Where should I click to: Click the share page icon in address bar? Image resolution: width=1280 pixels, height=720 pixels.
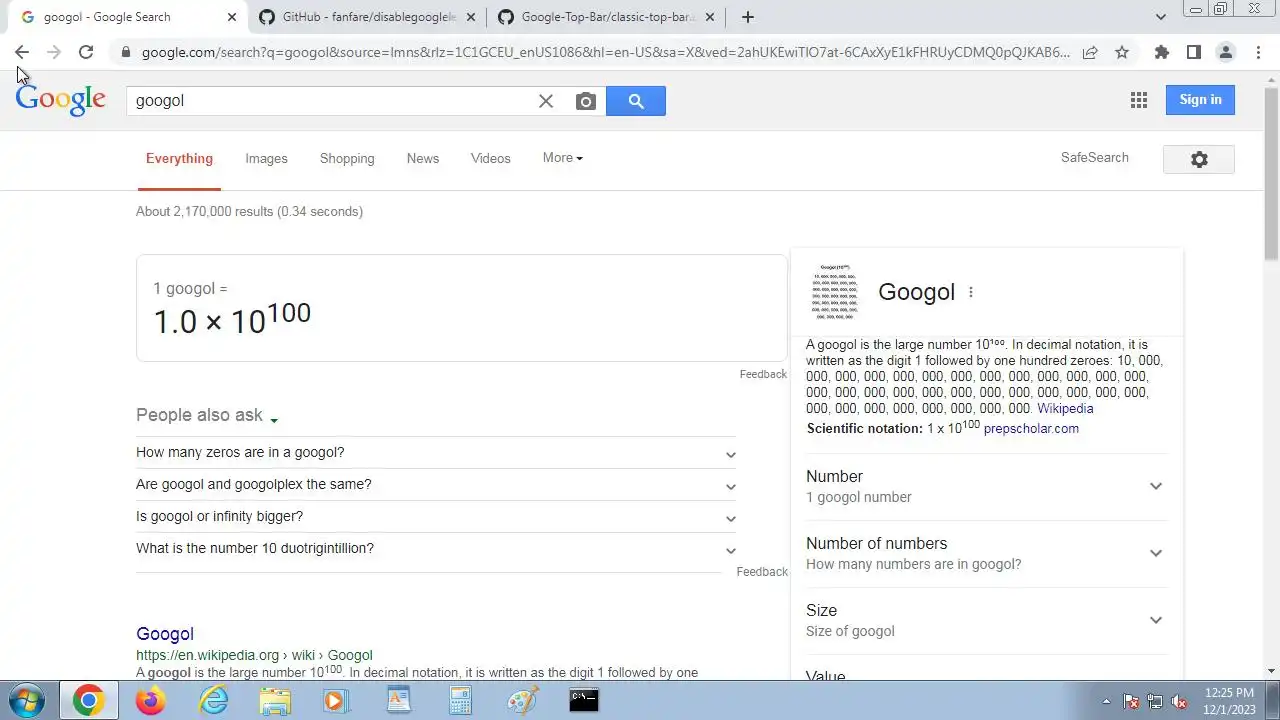tap(1090, 52)
